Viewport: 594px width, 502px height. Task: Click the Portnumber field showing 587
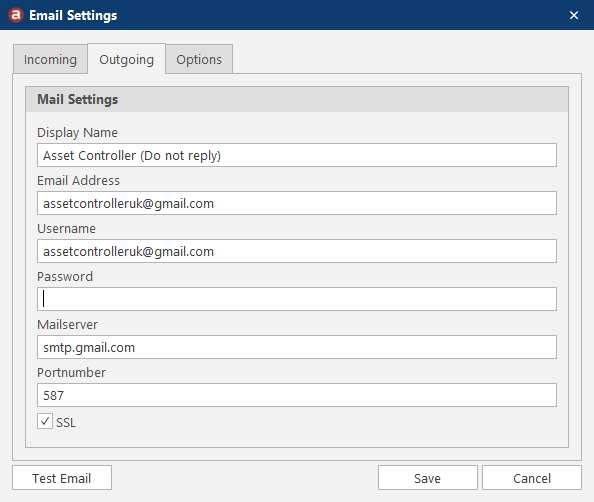point(297,395)
